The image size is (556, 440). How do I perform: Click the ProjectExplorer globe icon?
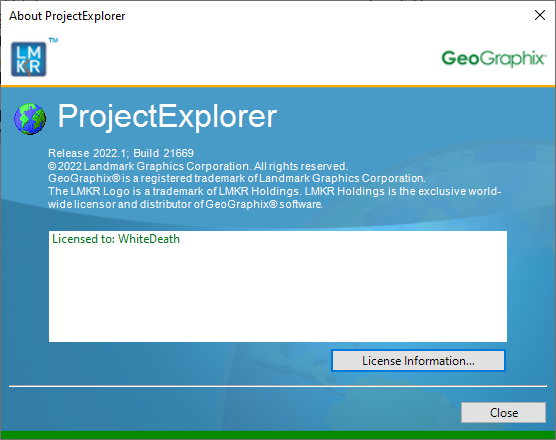point(30,119)
